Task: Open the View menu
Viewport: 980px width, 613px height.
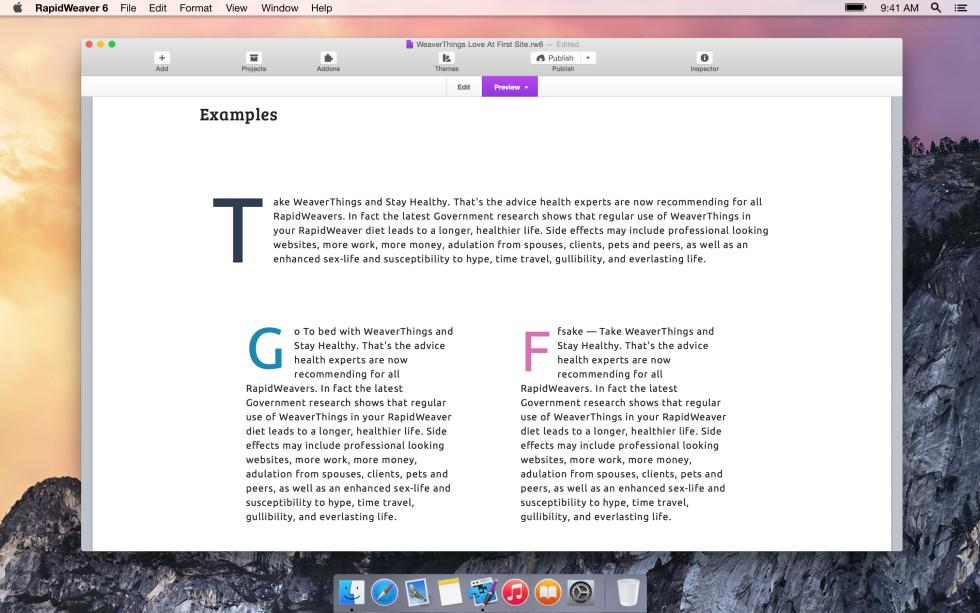Action: coord(236,8)
